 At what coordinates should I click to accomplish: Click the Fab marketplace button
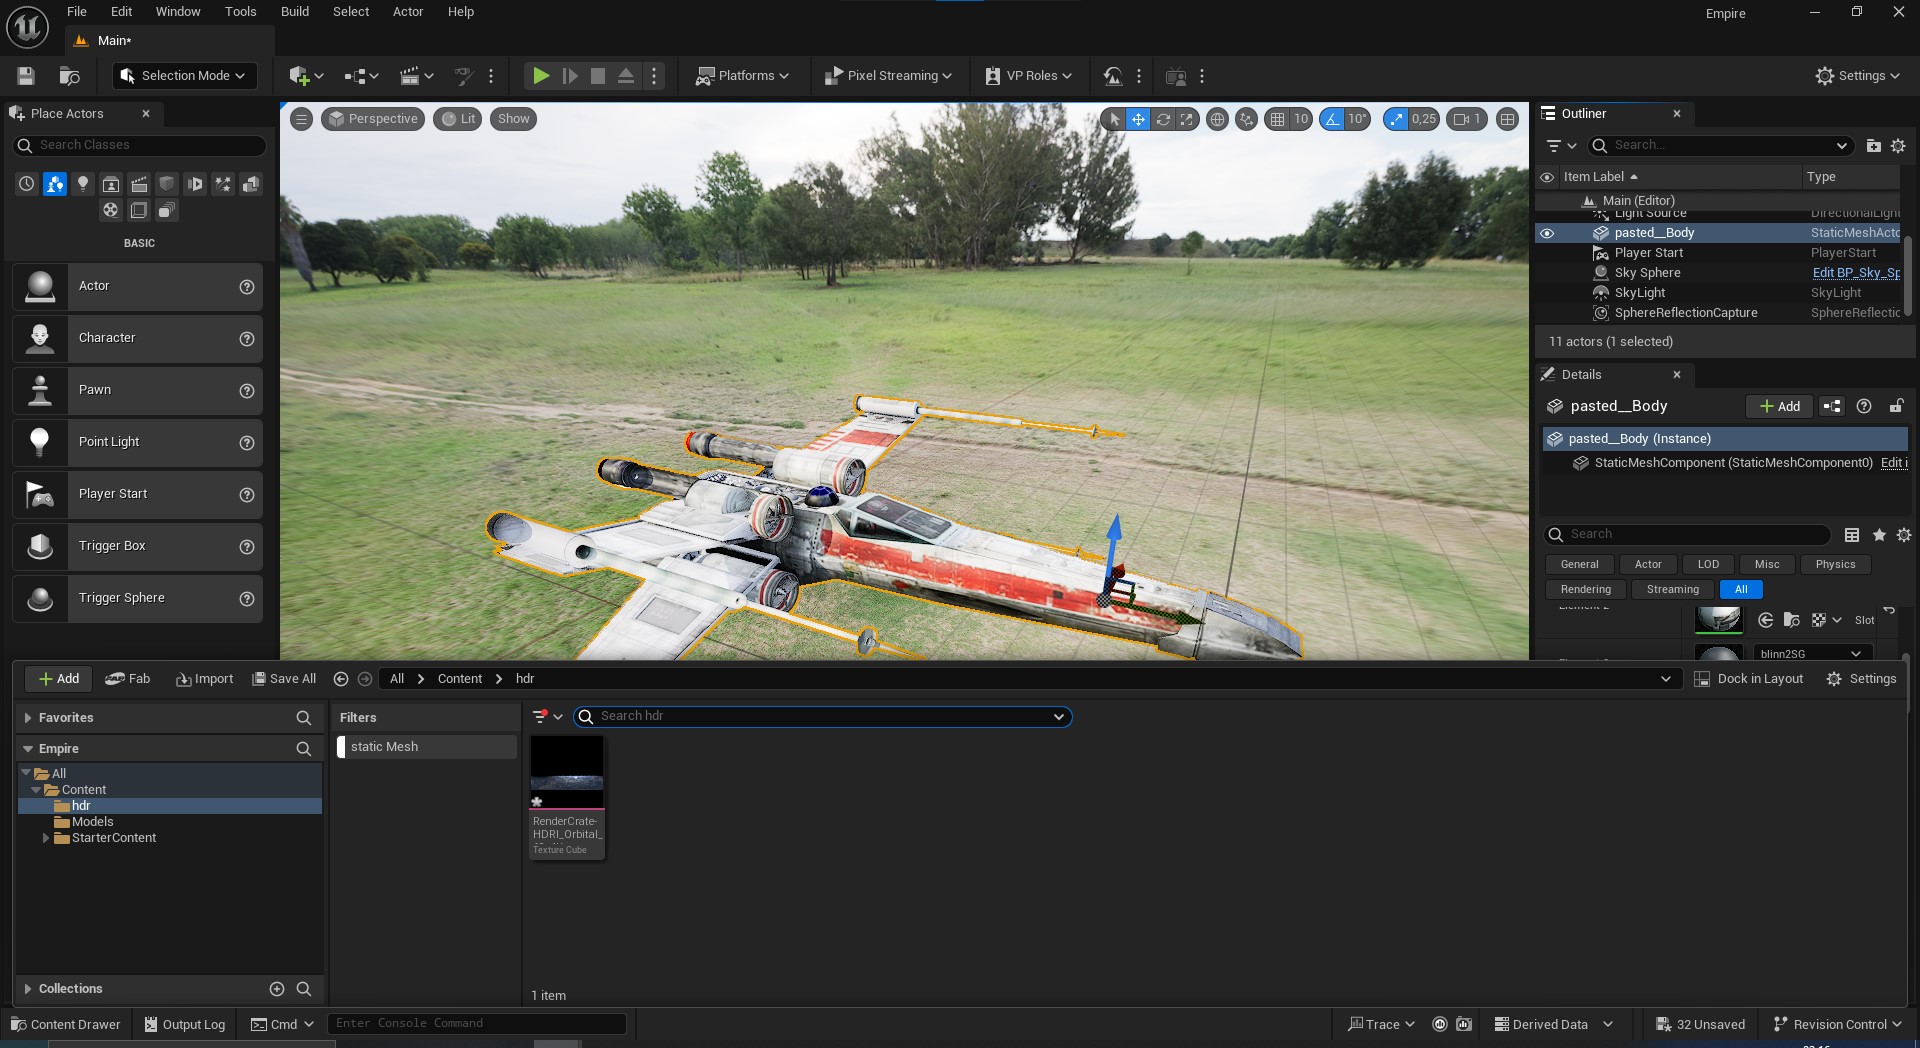click(128, 679)
